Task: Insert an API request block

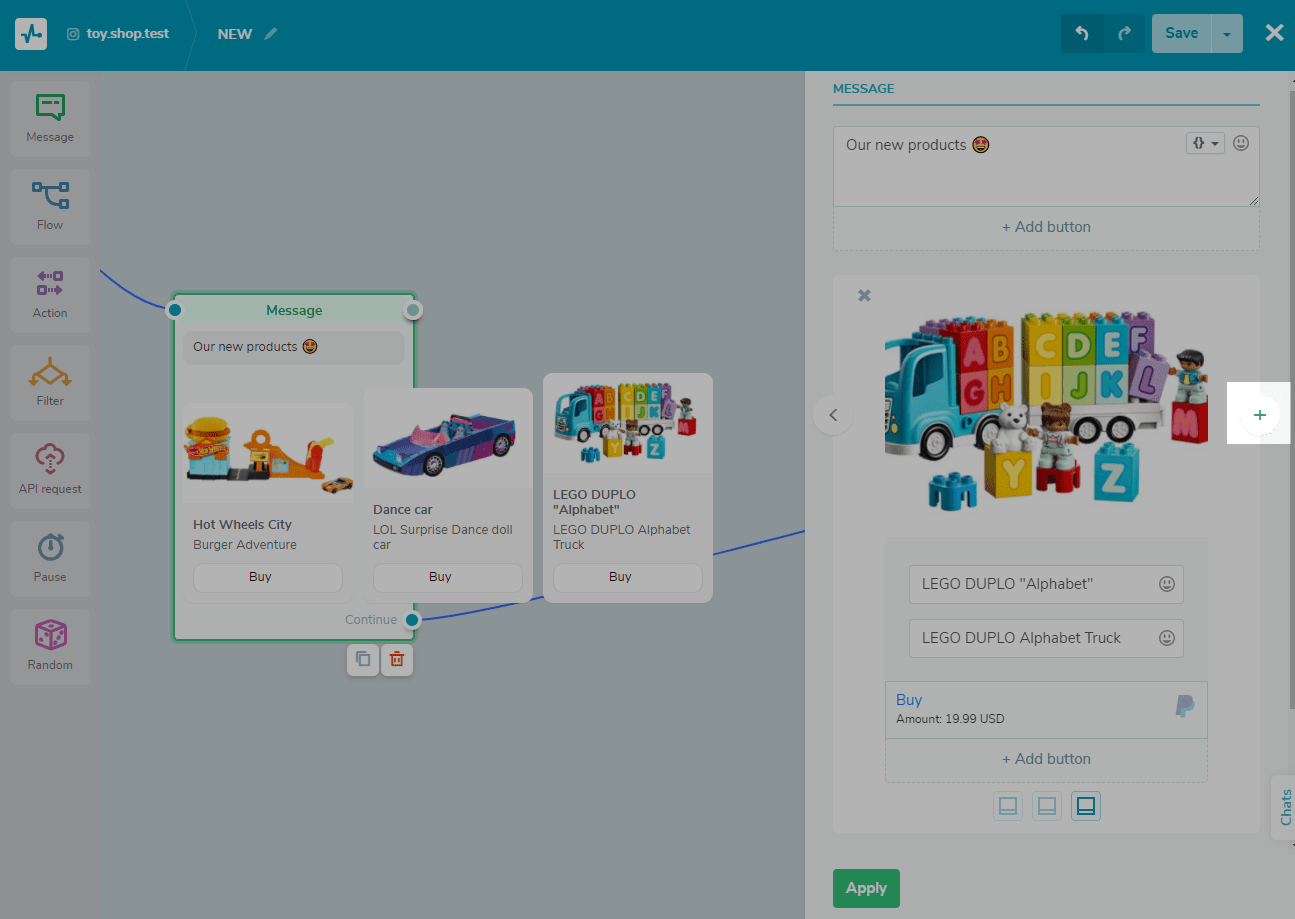Action: (x=50, y=470)
